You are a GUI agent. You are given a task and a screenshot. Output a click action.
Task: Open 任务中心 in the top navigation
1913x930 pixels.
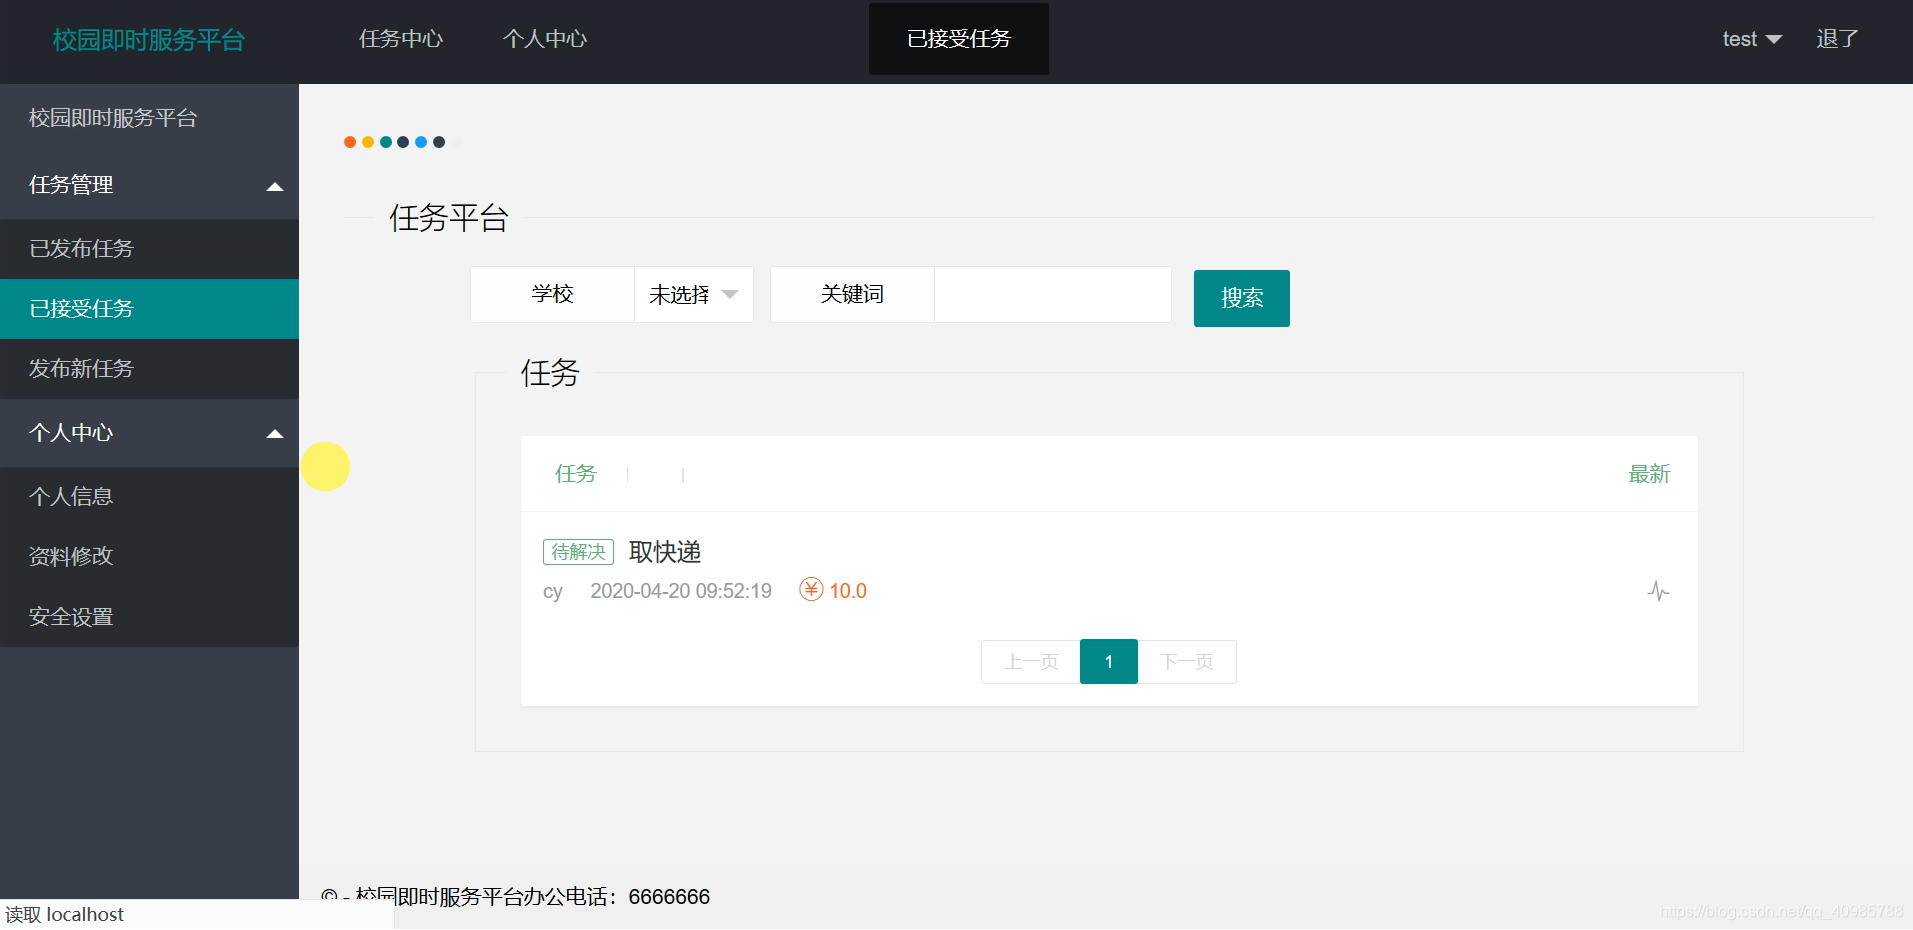pos(401,39)
